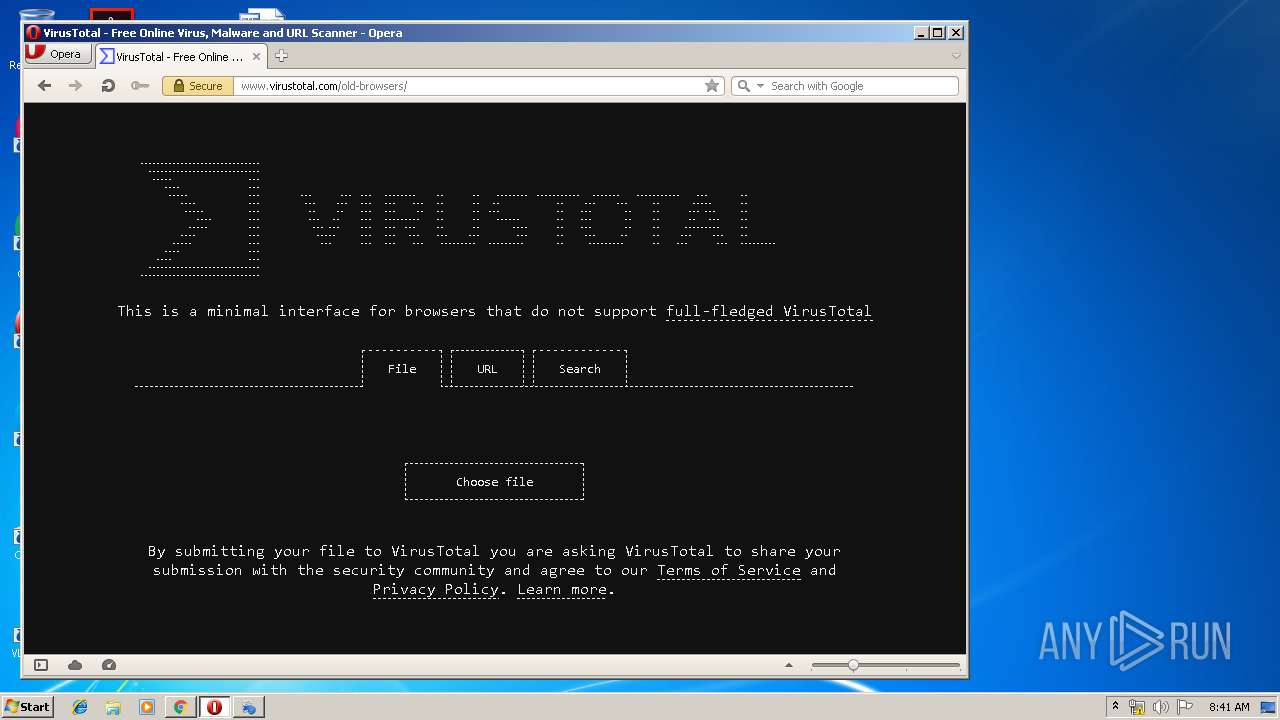The height and width of the screenshot is (720, 1280).
Task: Click the Secure security badge
Action: tap(198, 86)
